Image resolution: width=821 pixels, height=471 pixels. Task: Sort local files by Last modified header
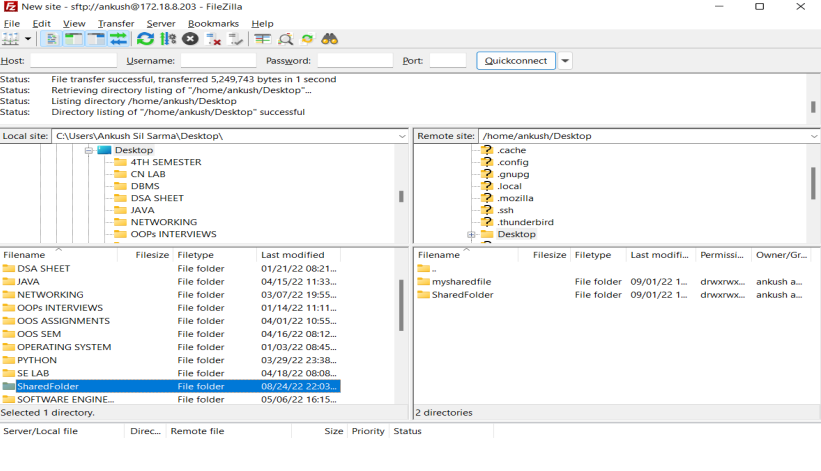(298, 255)
